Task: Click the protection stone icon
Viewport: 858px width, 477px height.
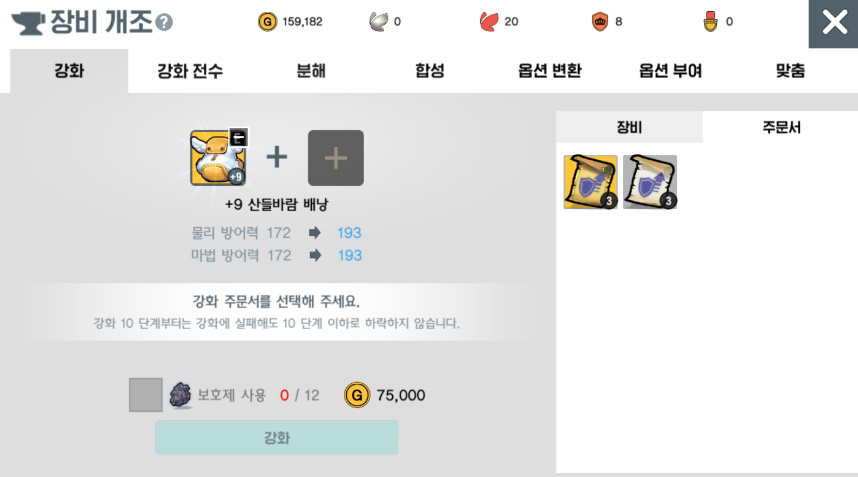Action: (x=180, y=394)
